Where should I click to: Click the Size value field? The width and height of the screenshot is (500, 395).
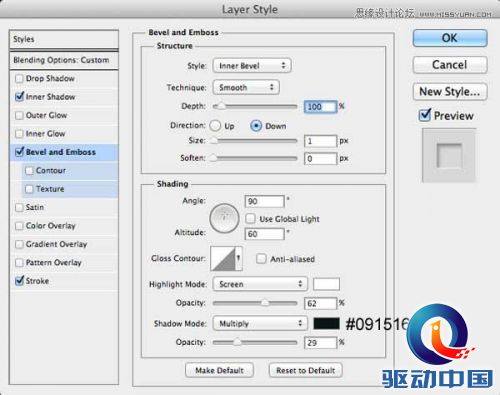pos(320,141)
